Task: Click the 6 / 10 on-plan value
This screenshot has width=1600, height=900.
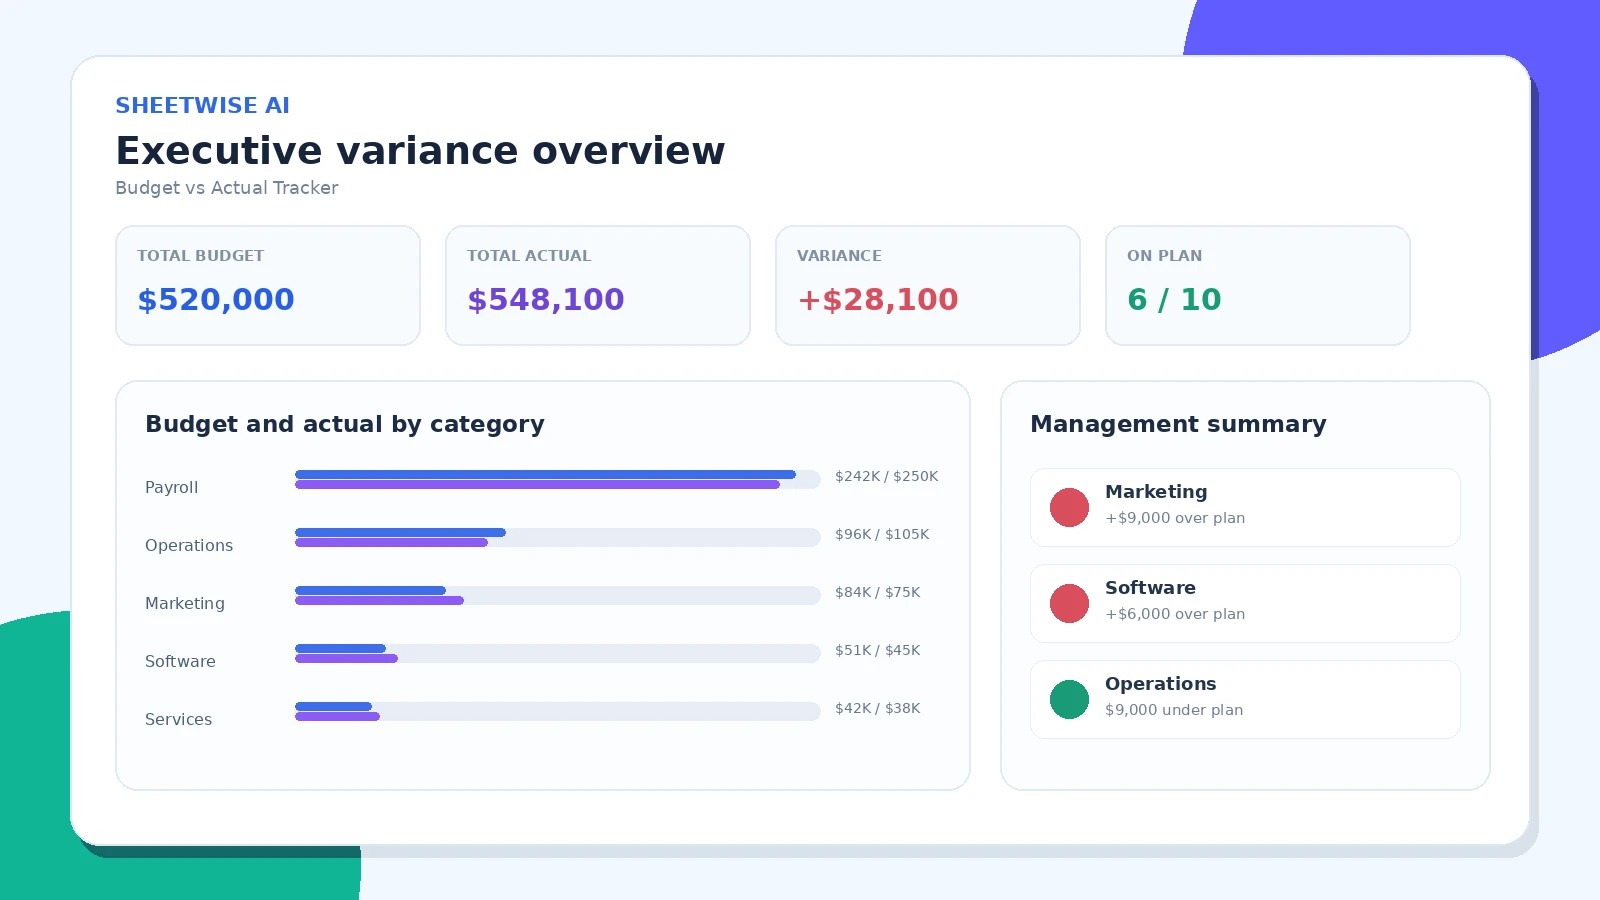Action: click(x=1174, y=299)
